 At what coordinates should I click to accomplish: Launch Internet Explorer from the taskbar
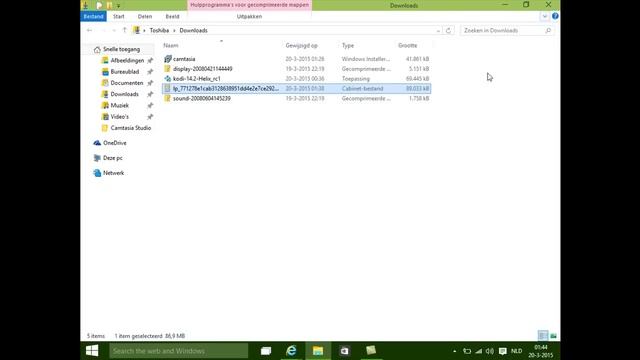291,351
